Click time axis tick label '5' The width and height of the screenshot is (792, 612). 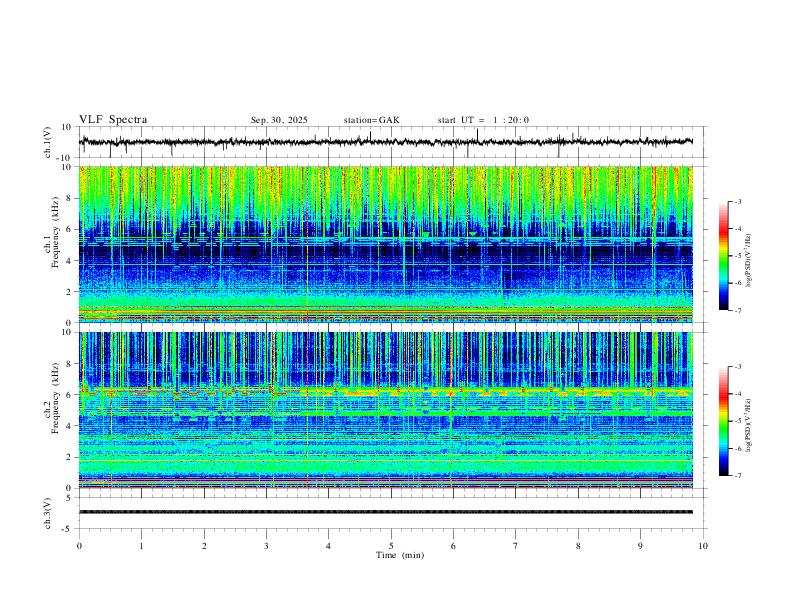tap(391, 546)
